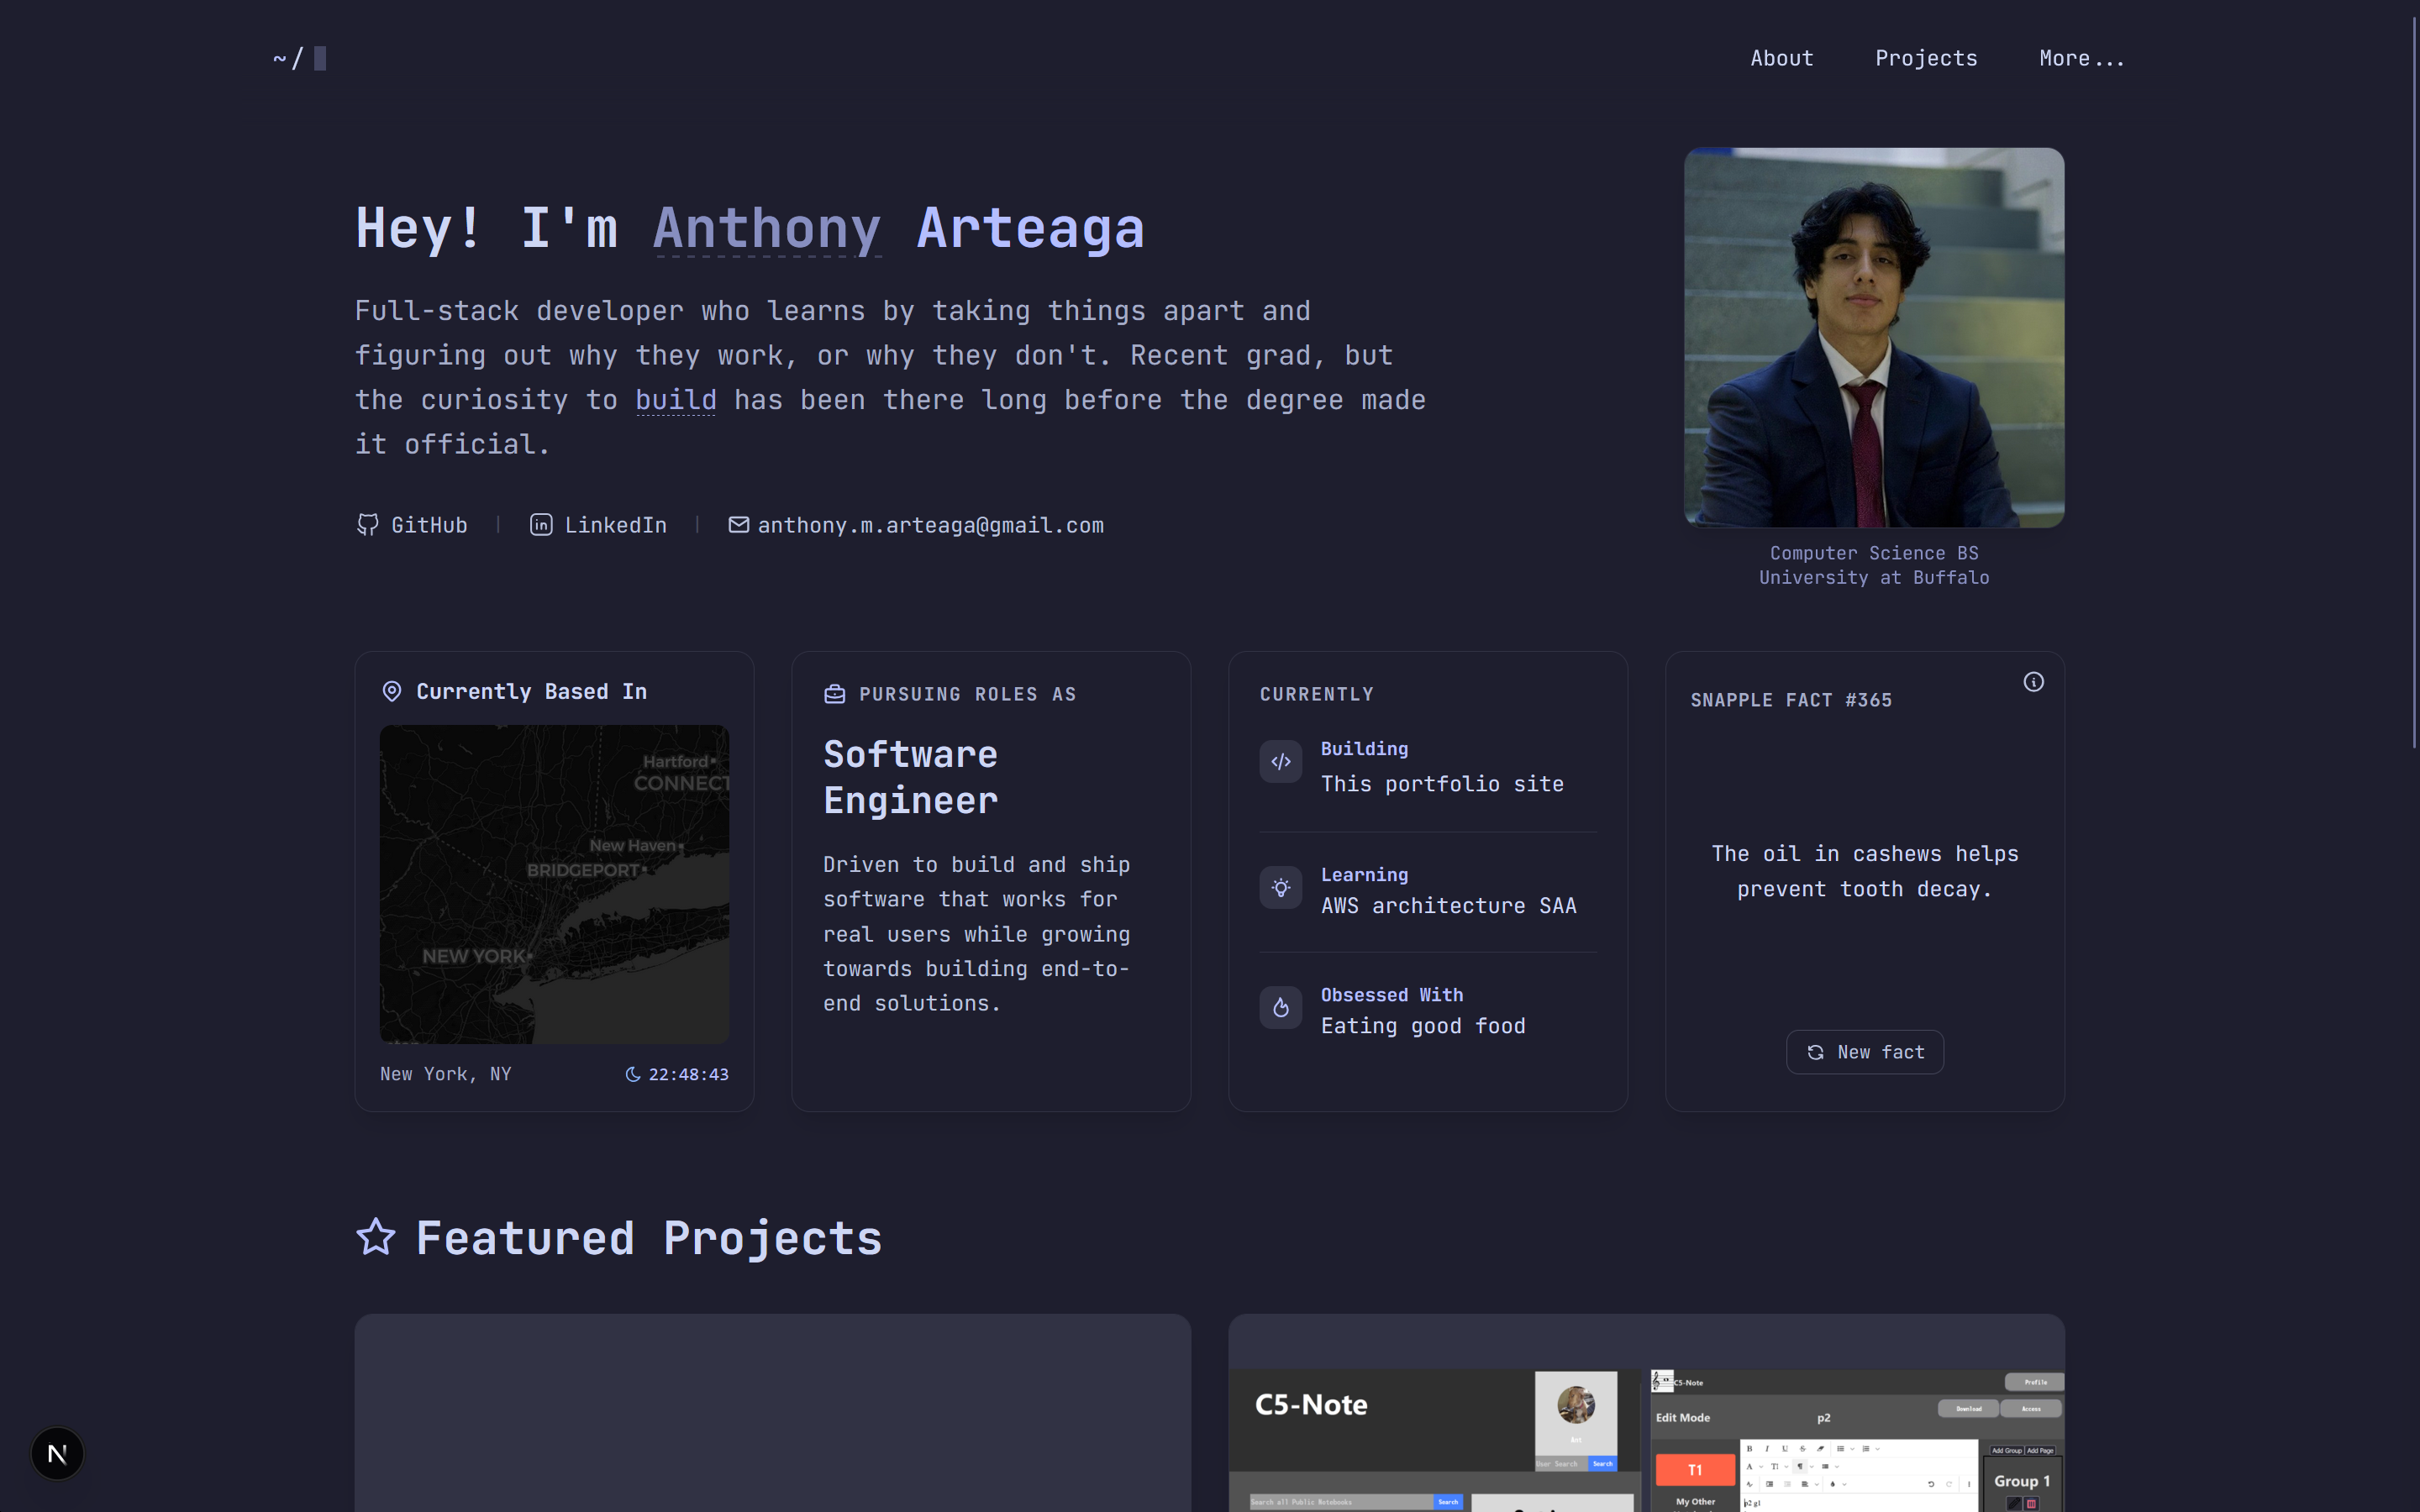Click the Learning lightbulb icon
The width and height of the screenshot is (2420, 1512).
1280,888
